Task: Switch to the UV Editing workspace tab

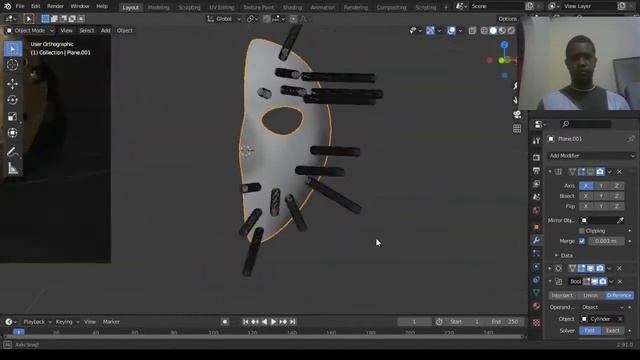Action: [x=222, y=7]
